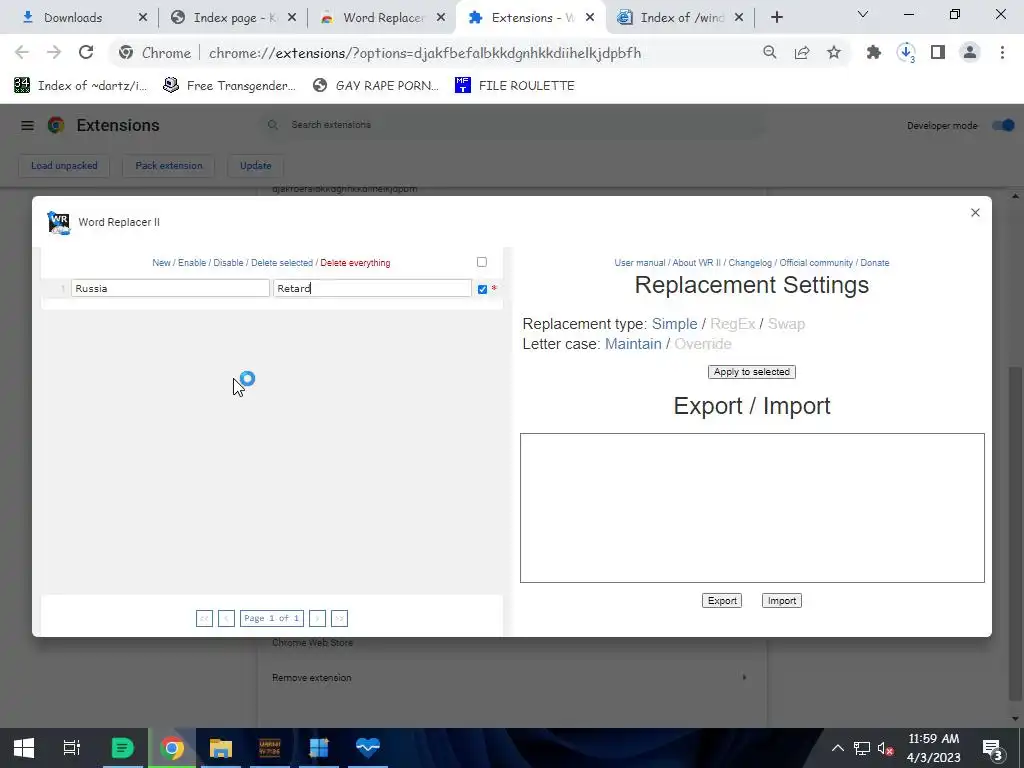This screenshot has height=768, width=1024.
Task: Click the Import button
Action: (x=782, y=601)
